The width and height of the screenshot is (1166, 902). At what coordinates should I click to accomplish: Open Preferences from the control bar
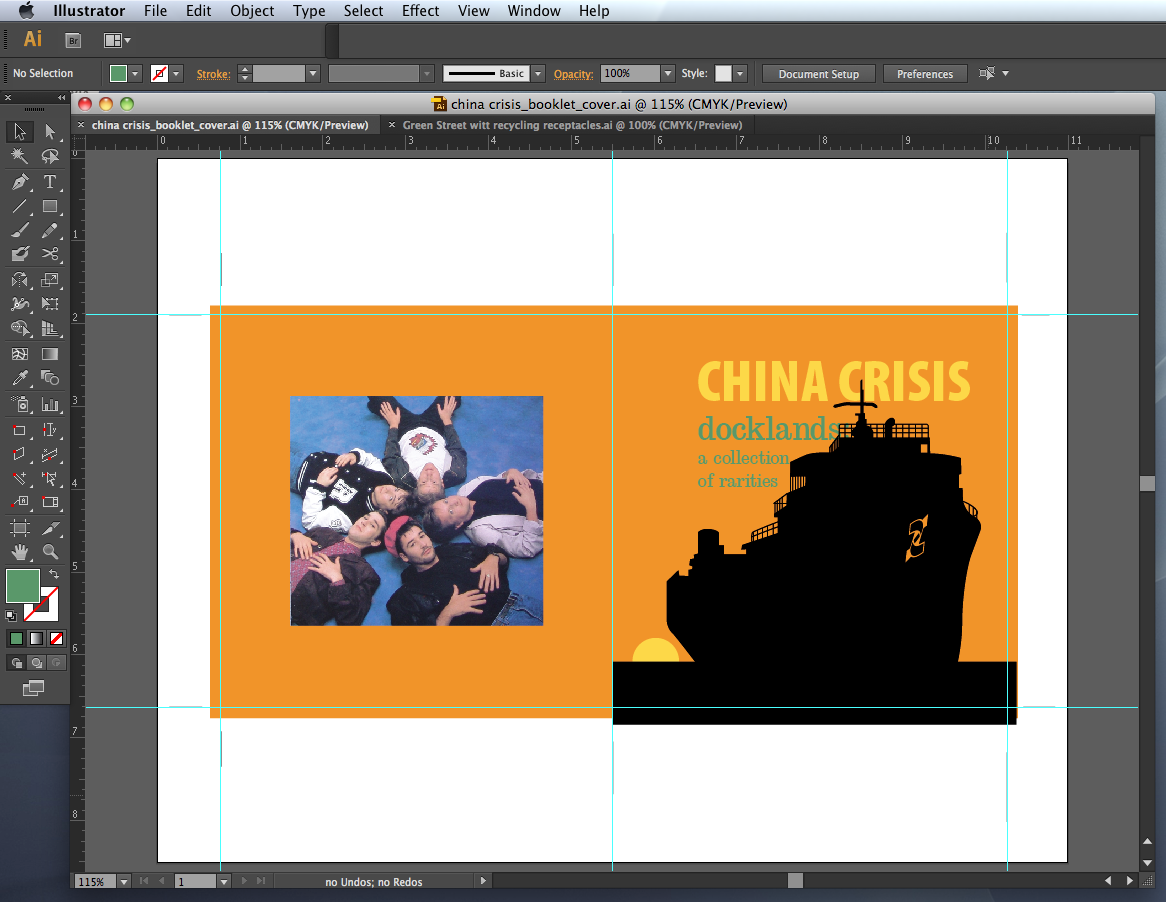(x=924, y=74)
